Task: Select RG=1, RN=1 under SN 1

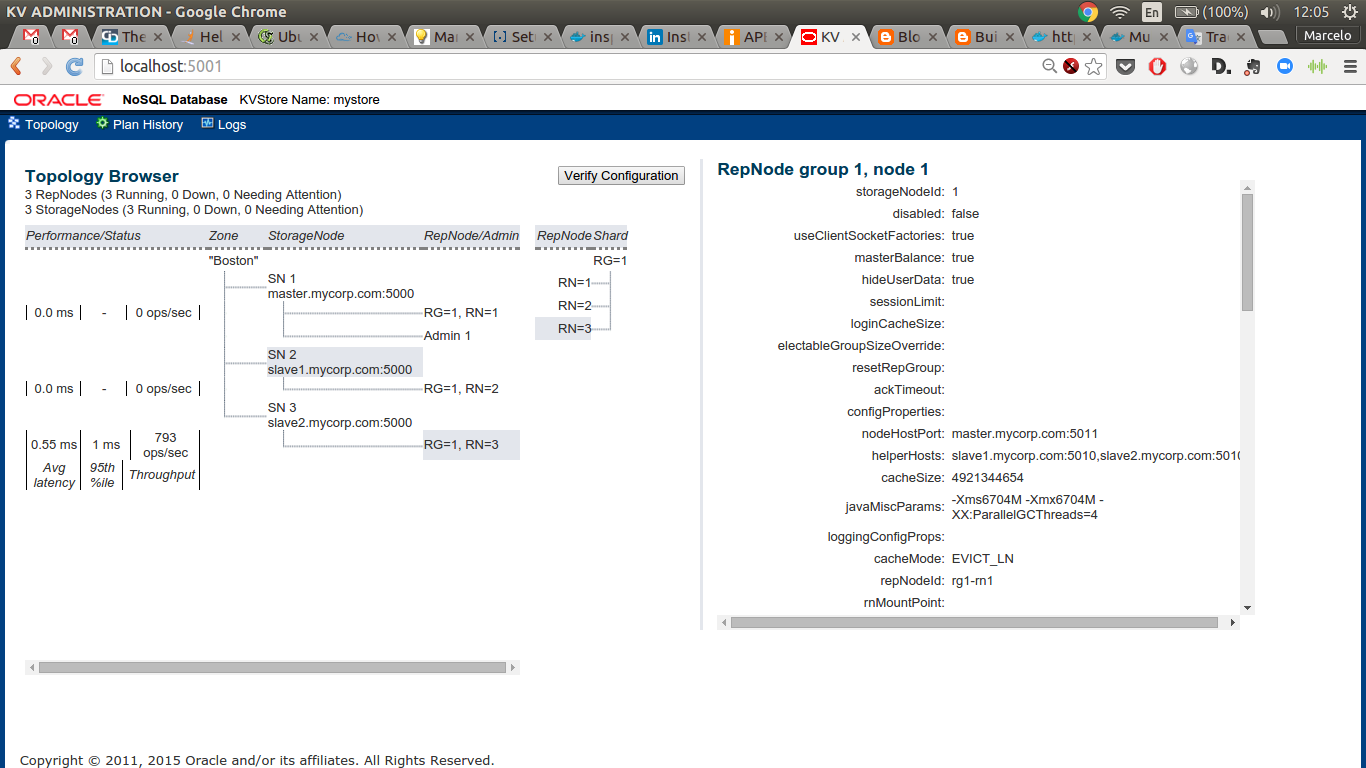Action: pos(461,312)
